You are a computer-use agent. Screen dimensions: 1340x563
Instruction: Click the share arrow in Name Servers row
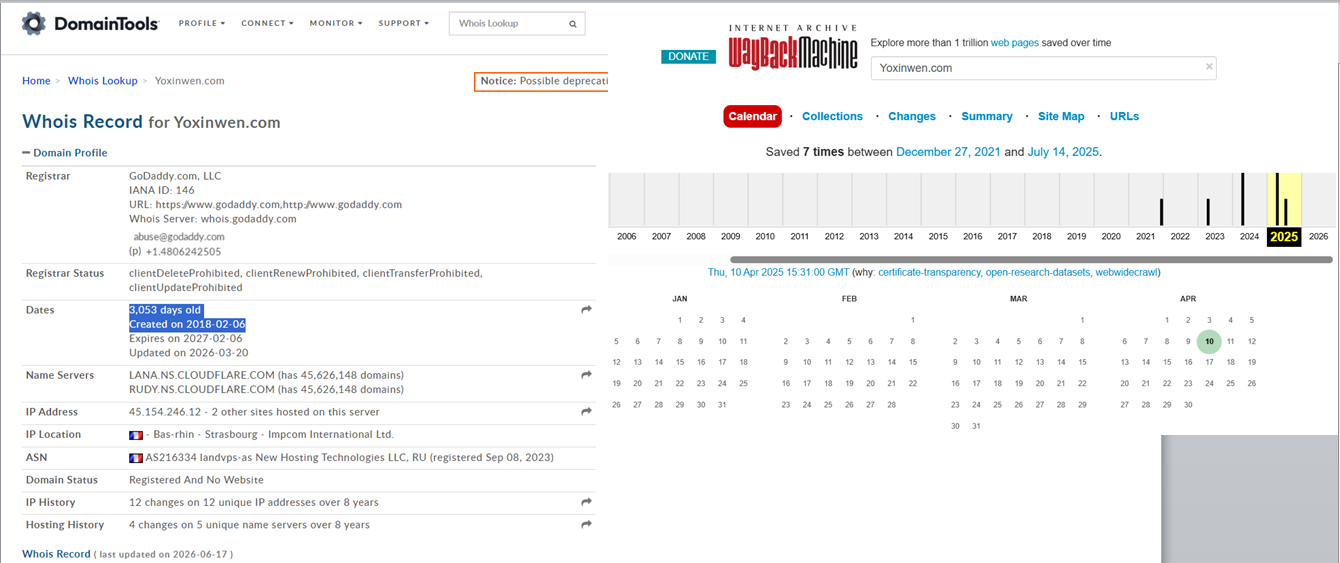click(x=586, y=375)
